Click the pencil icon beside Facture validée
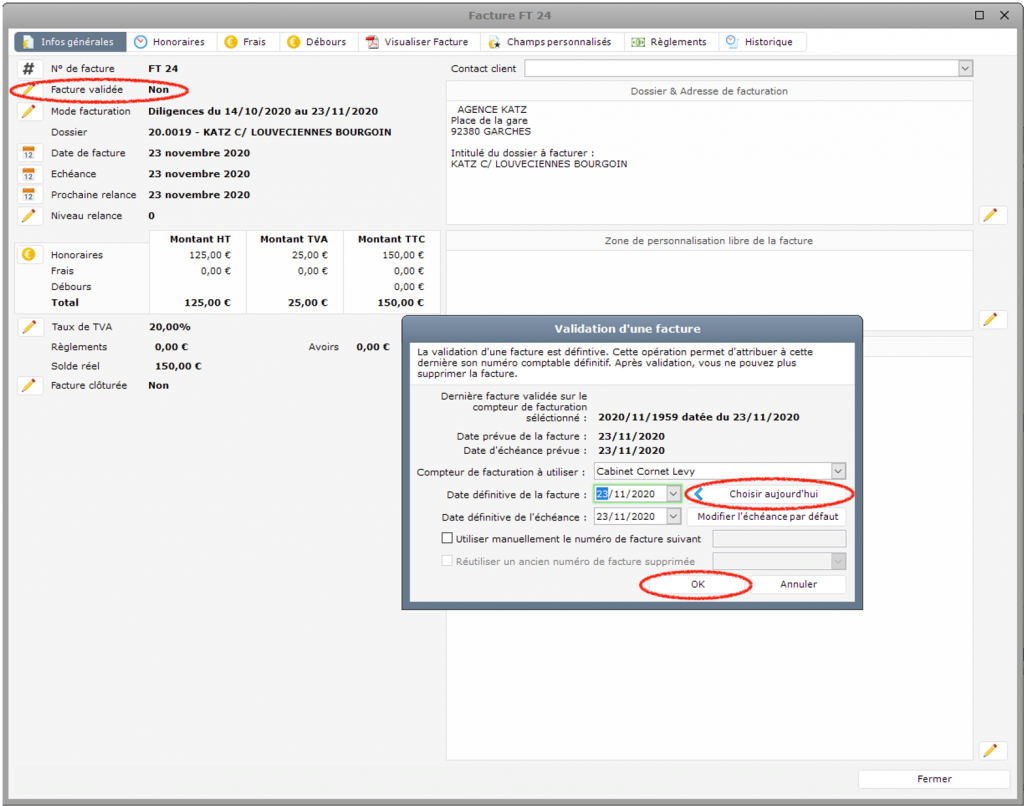 click(x=28, y=90)
